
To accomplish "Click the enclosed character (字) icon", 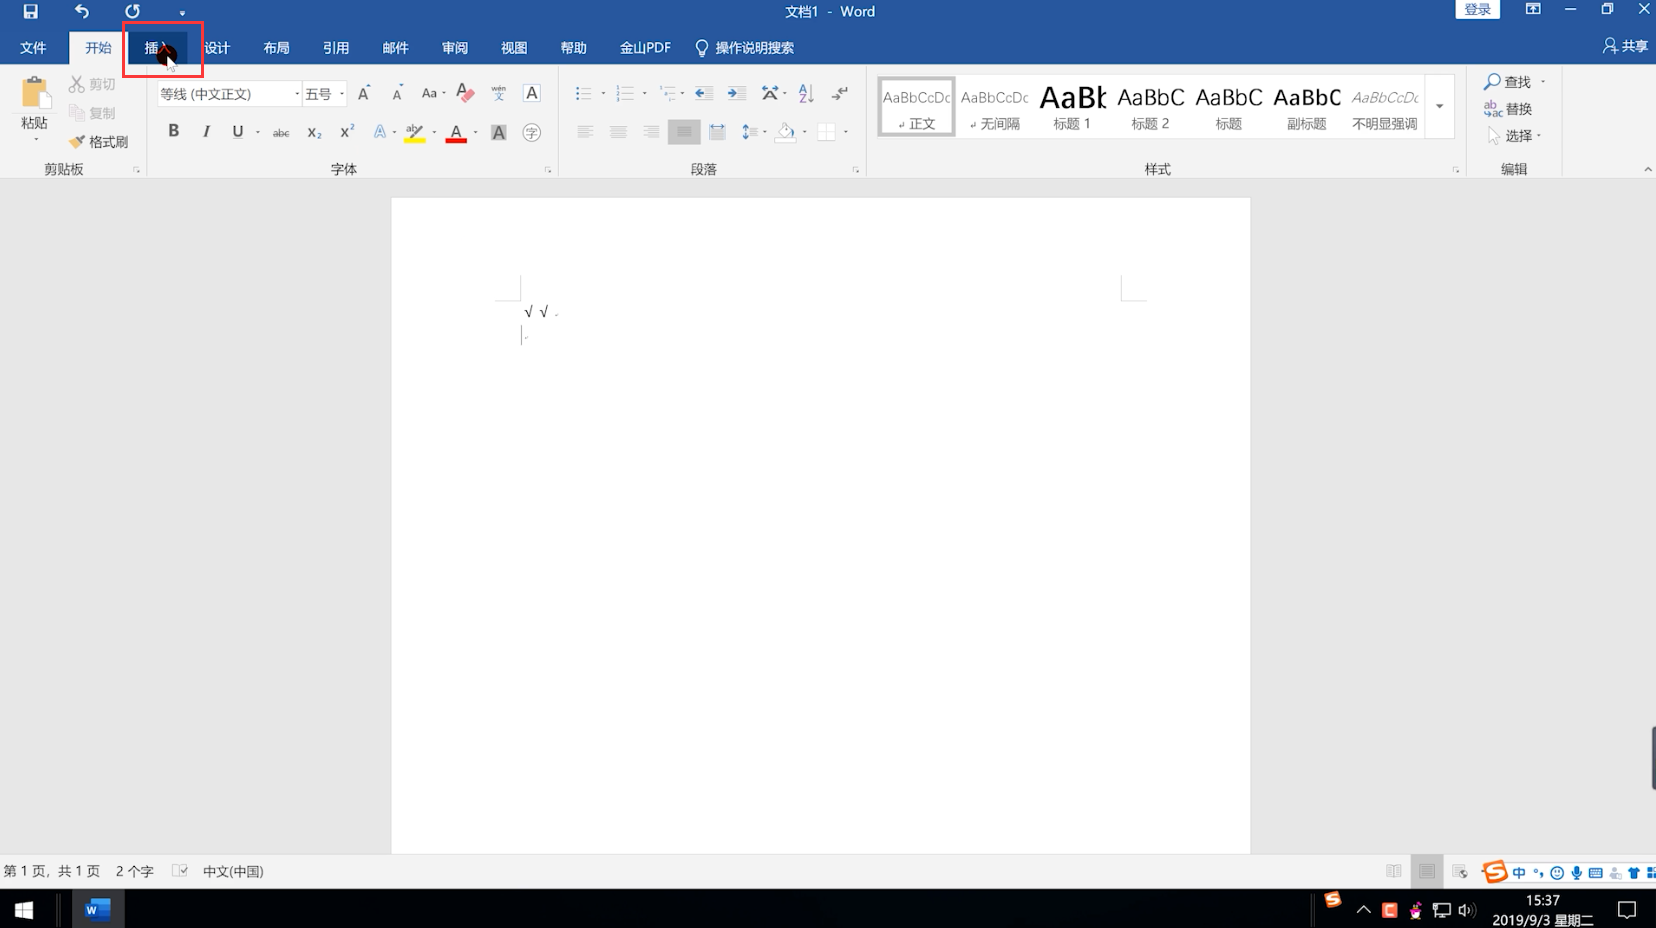I will pyautogui.click(x=532, y=132).
